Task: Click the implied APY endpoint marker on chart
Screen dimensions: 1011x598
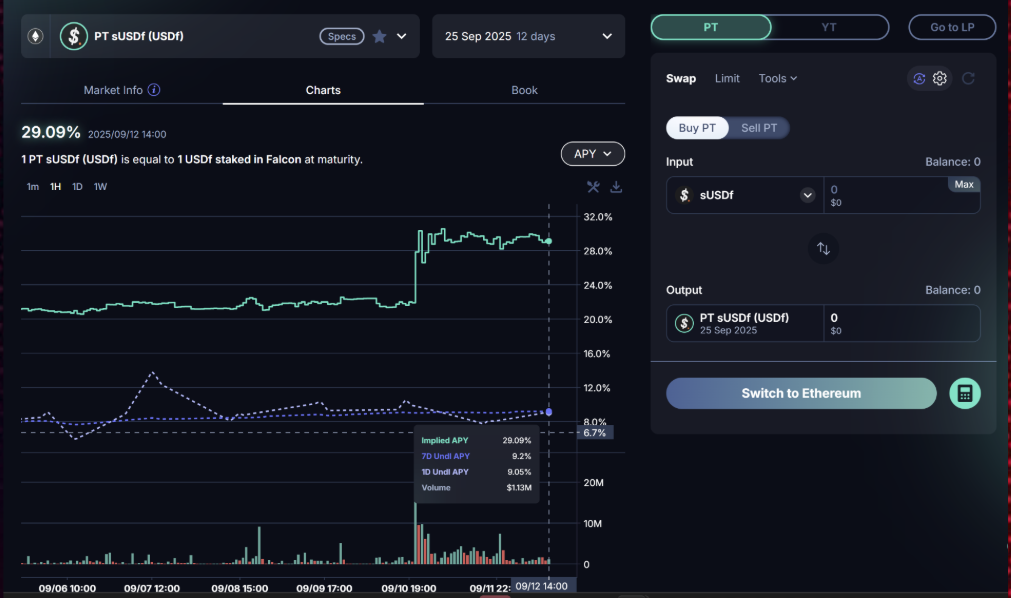Action: (x=549, y=241)
